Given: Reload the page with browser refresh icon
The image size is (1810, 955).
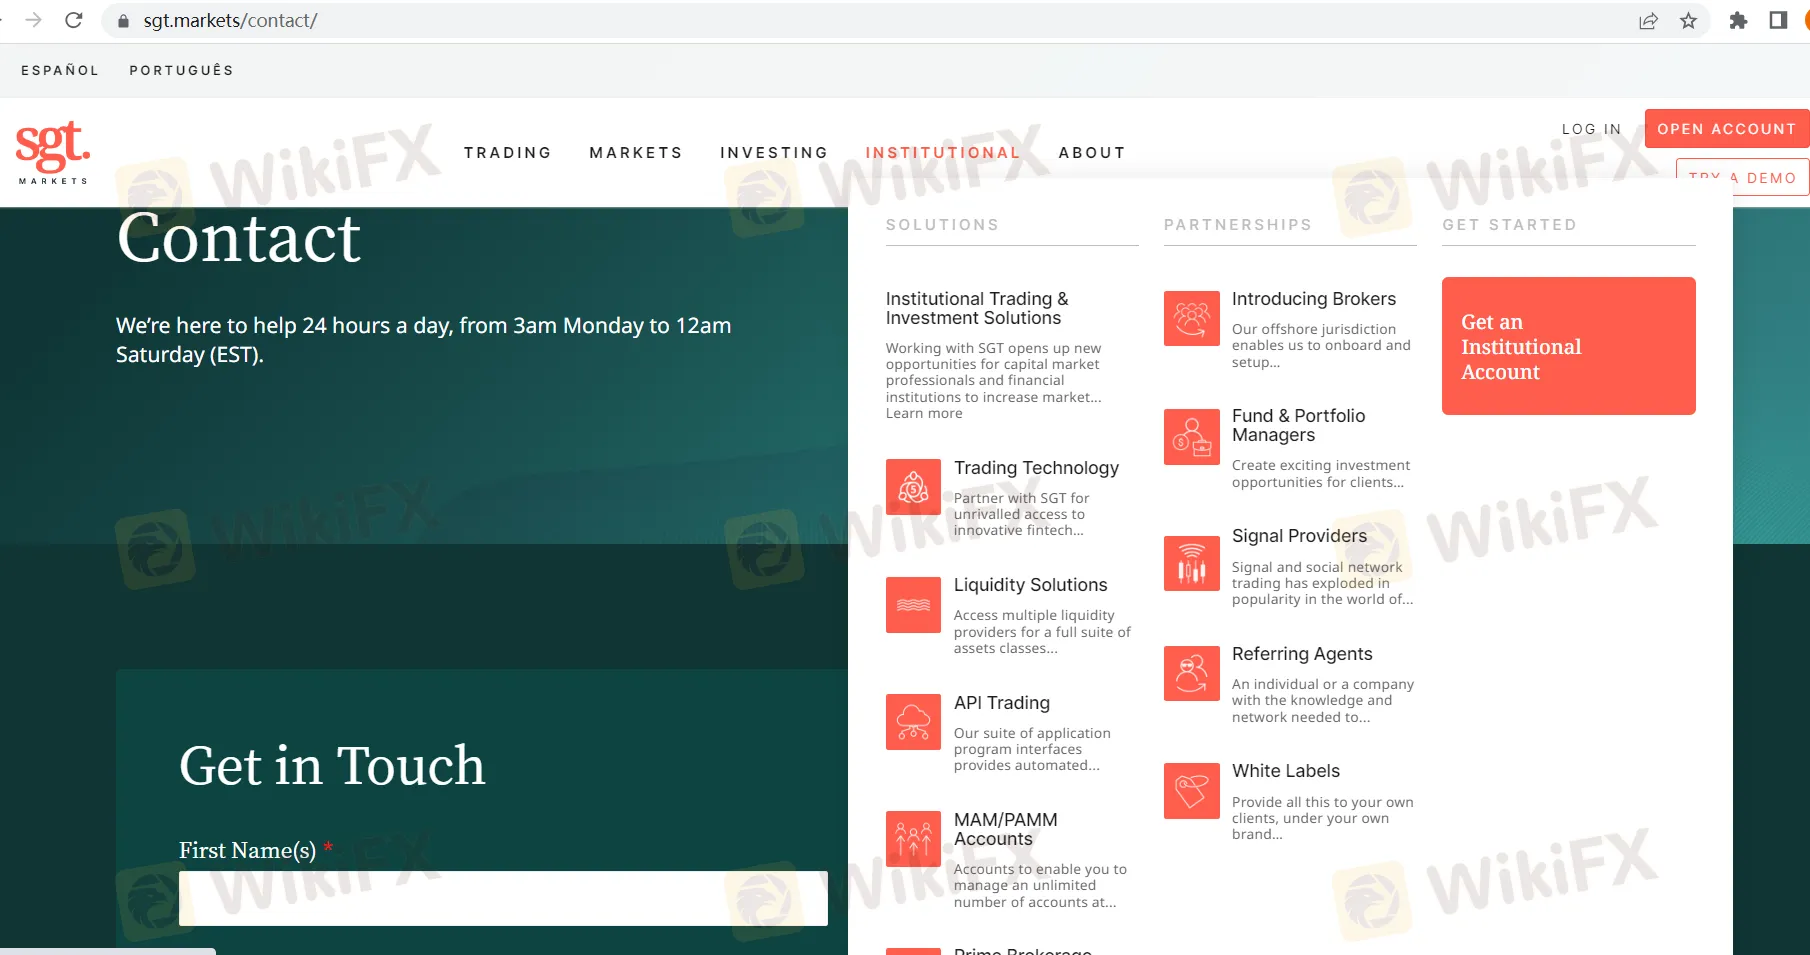Looking at the screenshot, I should click(x=74, y=20).
